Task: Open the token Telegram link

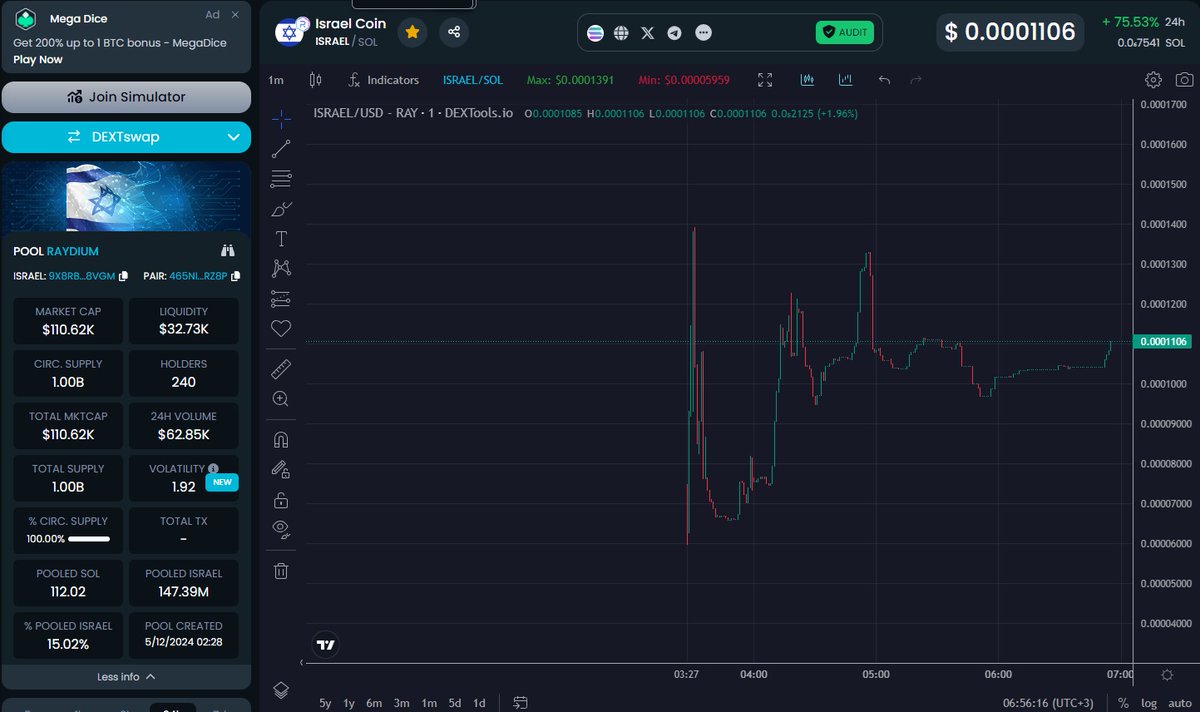Action: click(x=675, y=33)
